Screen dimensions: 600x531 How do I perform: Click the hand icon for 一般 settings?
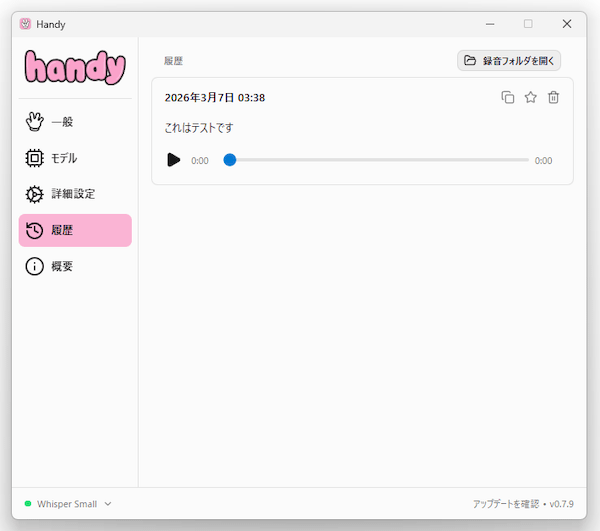tap(35, 122)
